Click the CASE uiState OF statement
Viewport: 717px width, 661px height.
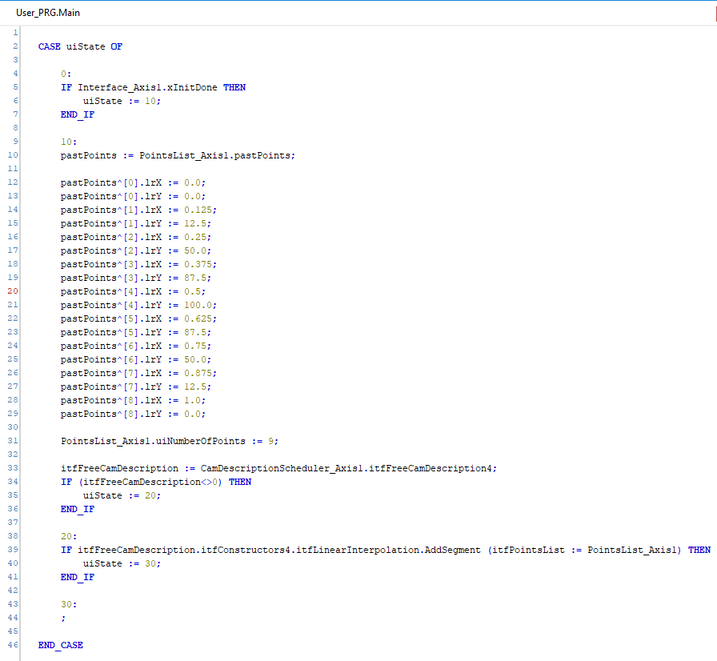point(80,46)
